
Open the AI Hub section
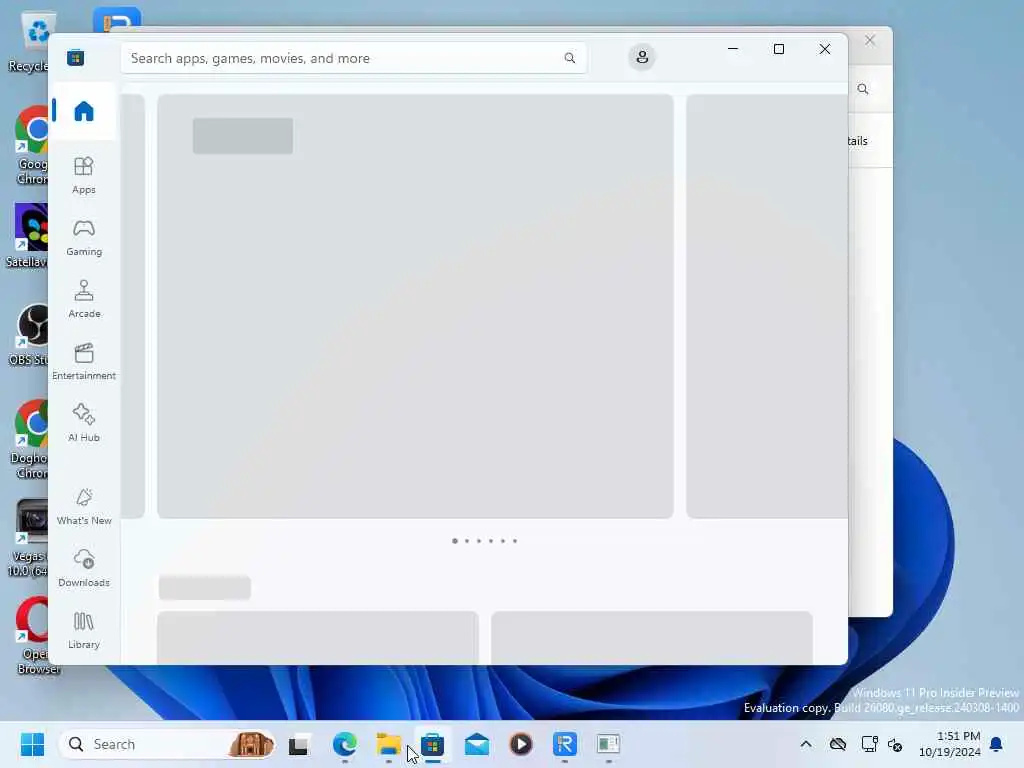(84, 424)
